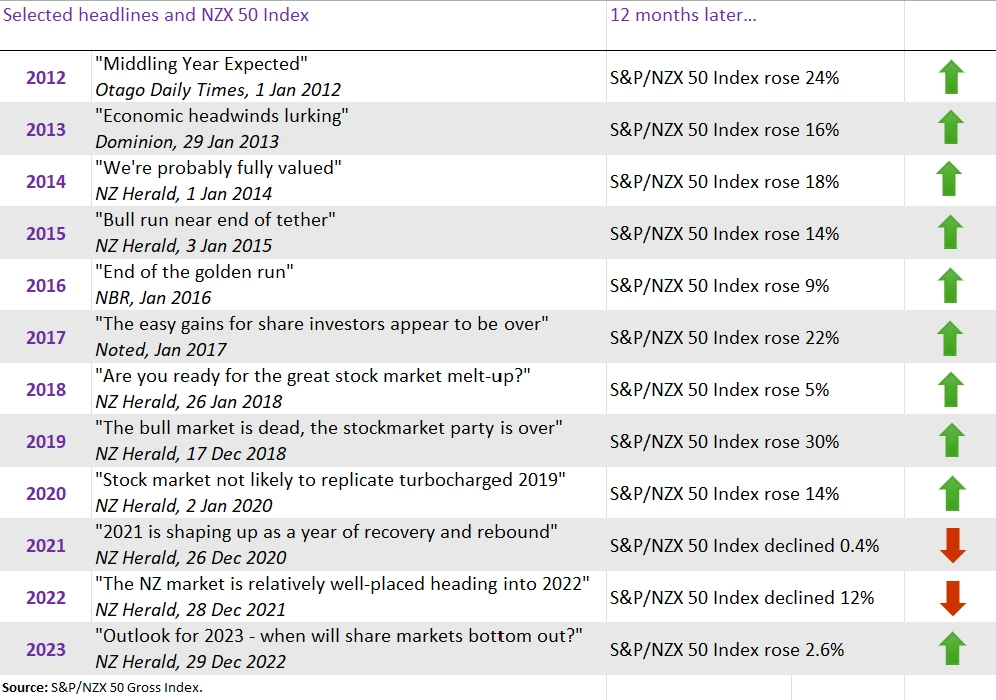Click the red down arrow for 2021
Viewport: 996px width, 700px height.
[x=952, y=545]
